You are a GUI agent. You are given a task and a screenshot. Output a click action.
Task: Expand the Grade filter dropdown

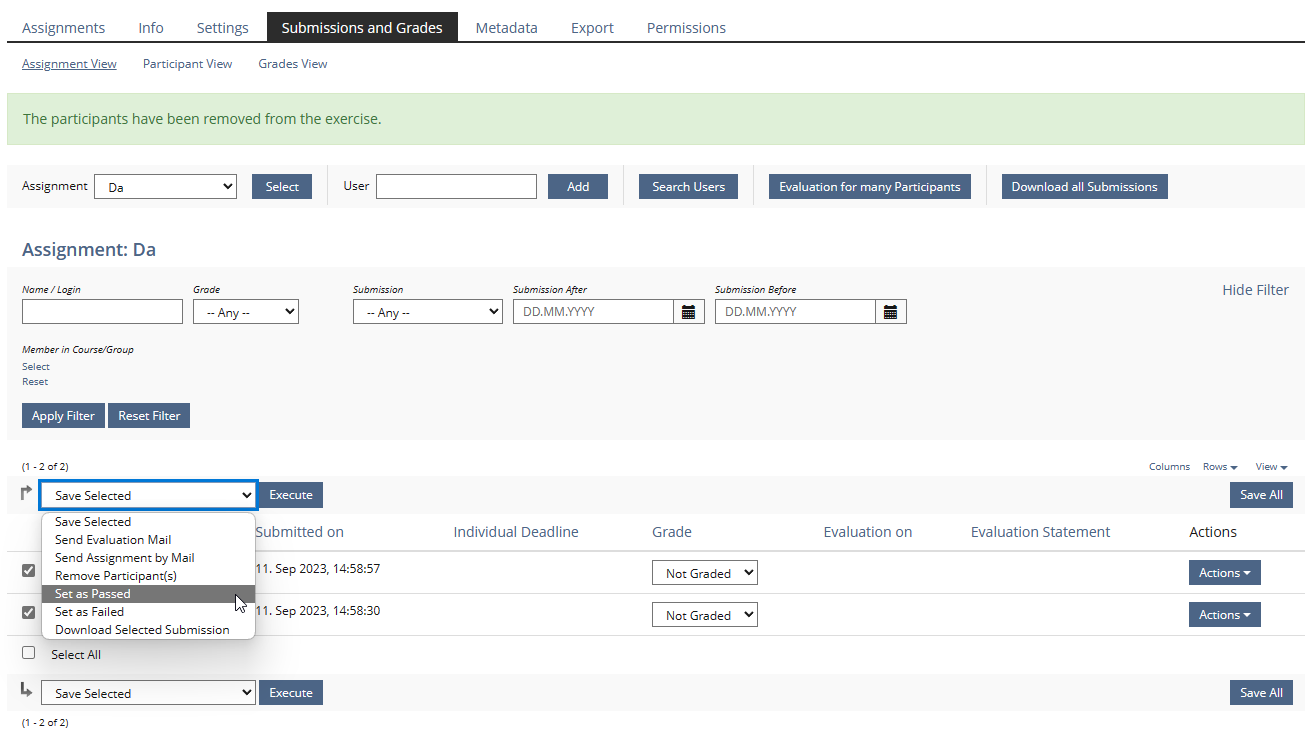click(245, 312)
